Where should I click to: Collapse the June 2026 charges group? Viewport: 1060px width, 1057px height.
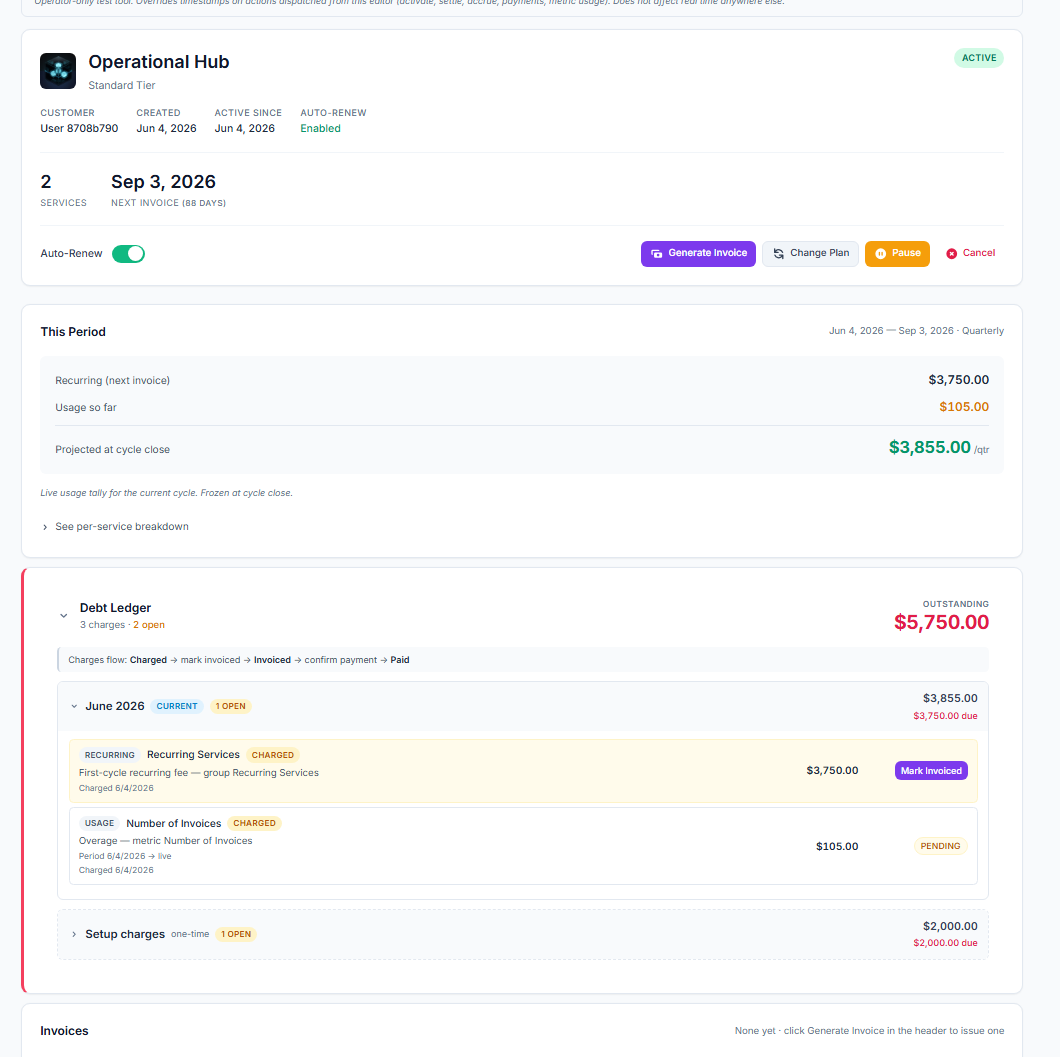[74, 706]
